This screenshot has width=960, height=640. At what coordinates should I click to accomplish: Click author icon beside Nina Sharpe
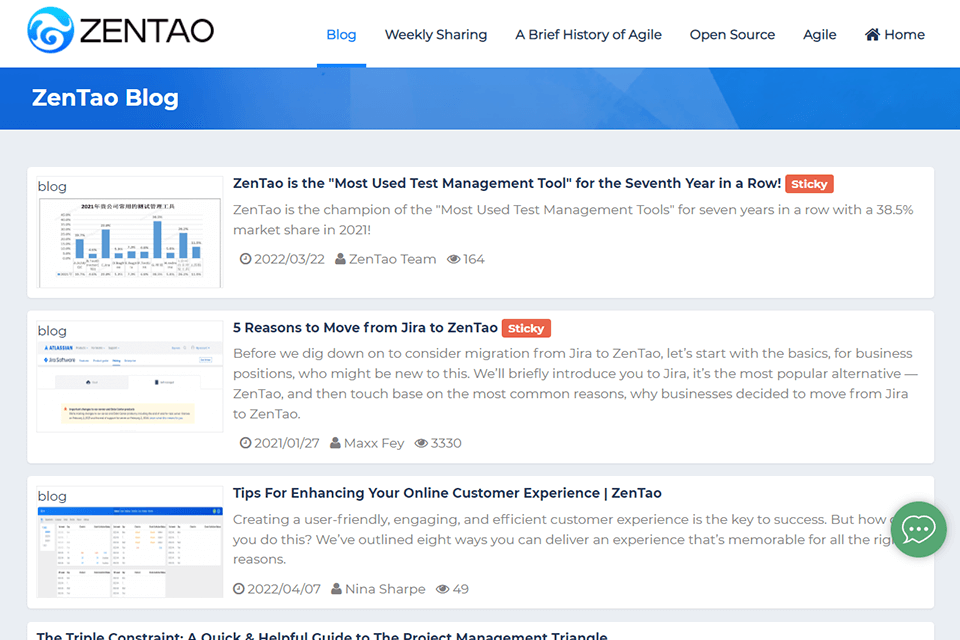[x=336, y=589]
